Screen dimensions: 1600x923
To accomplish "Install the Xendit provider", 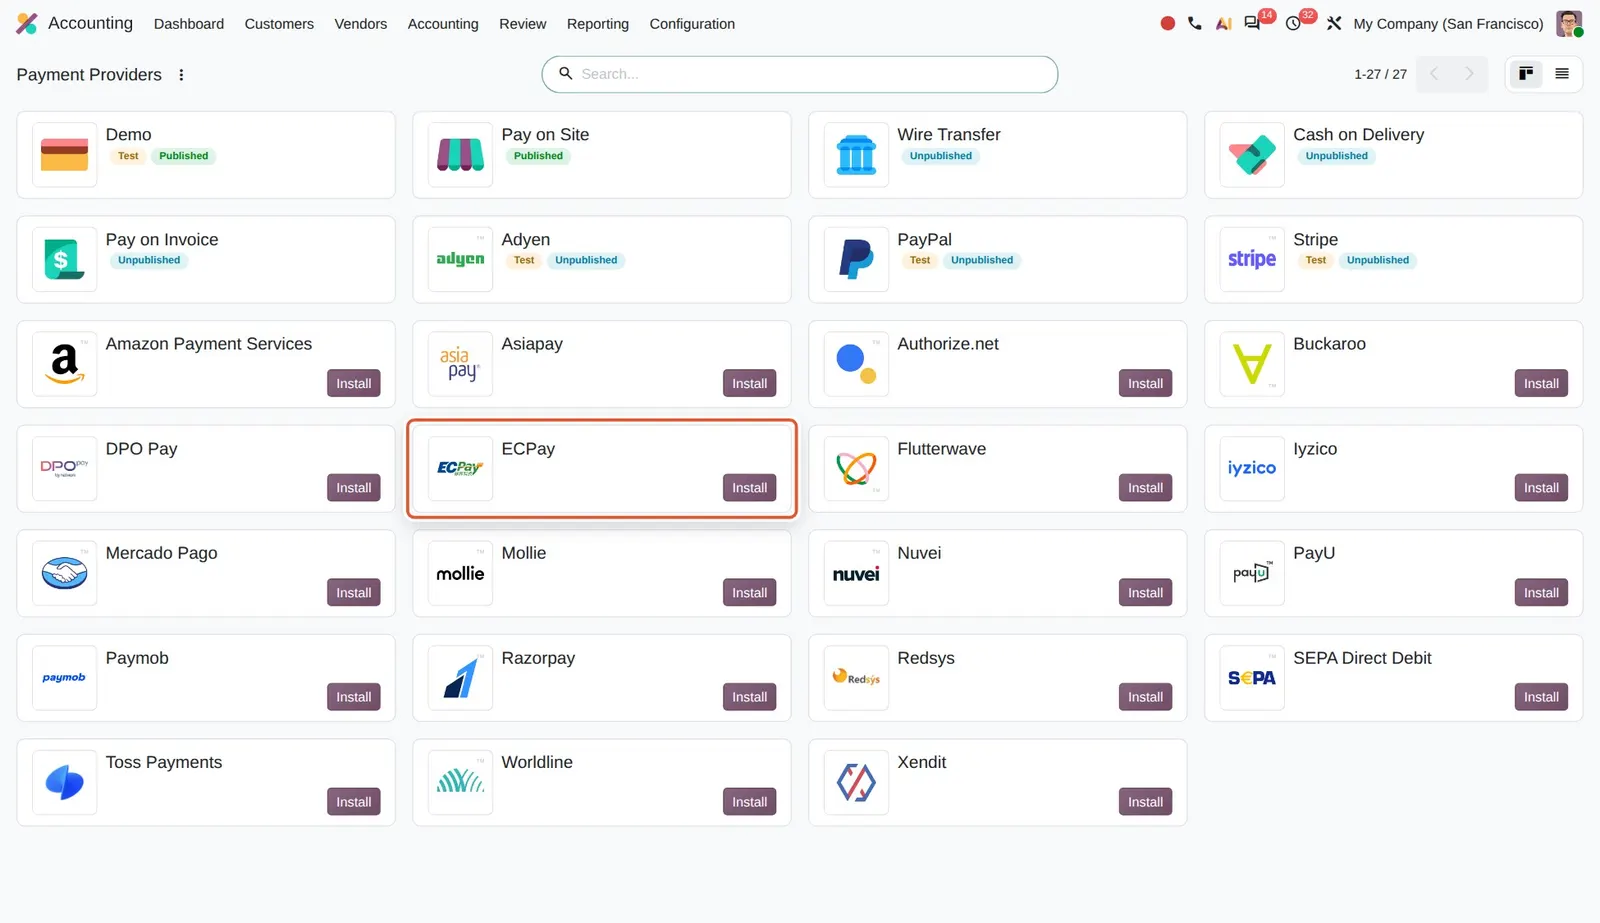I will pos(1145,802).
